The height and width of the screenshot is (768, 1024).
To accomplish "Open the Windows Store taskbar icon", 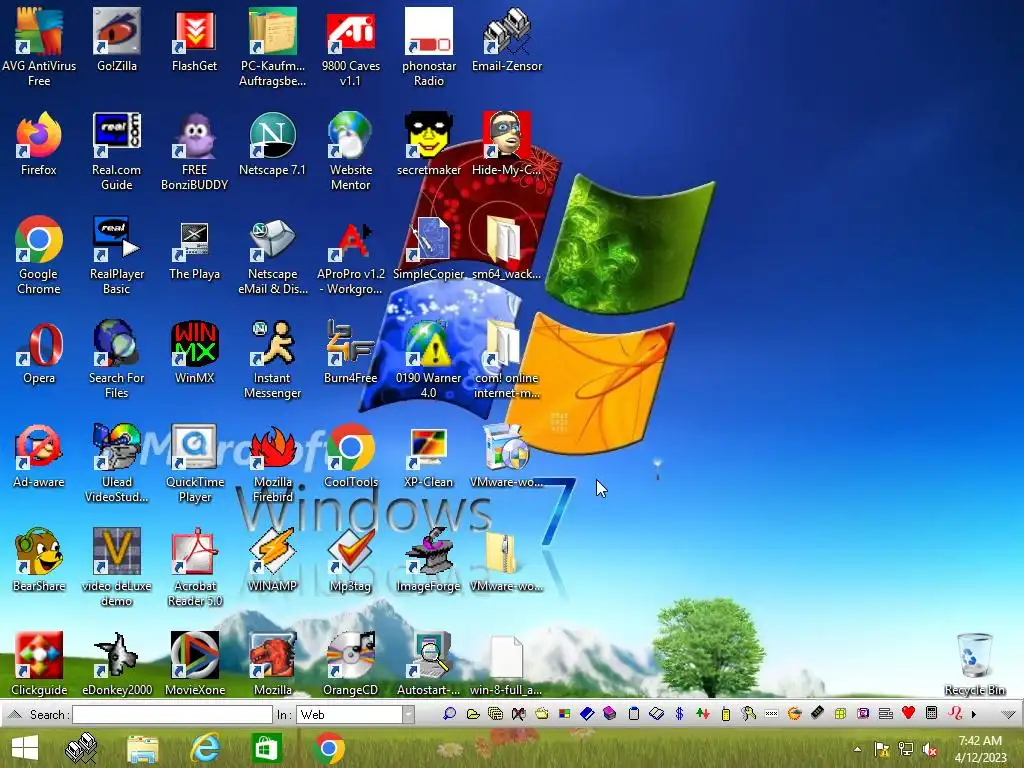I will click(266, 748).
